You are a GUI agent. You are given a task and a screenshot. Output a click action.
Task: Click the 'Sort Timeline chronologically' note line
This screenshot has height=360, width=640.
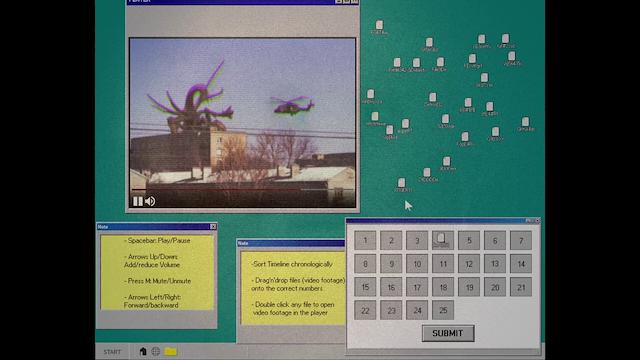click(x=292, y=264)
